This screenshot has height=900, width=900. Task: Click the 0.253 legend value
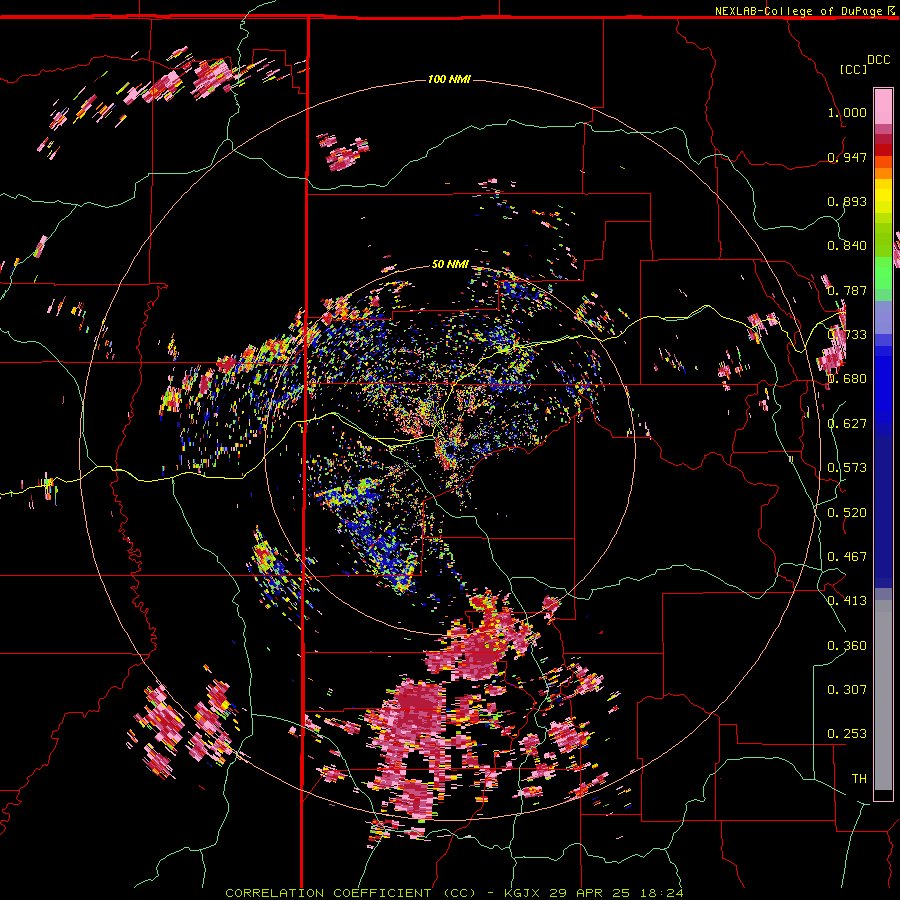pos(847,734)
